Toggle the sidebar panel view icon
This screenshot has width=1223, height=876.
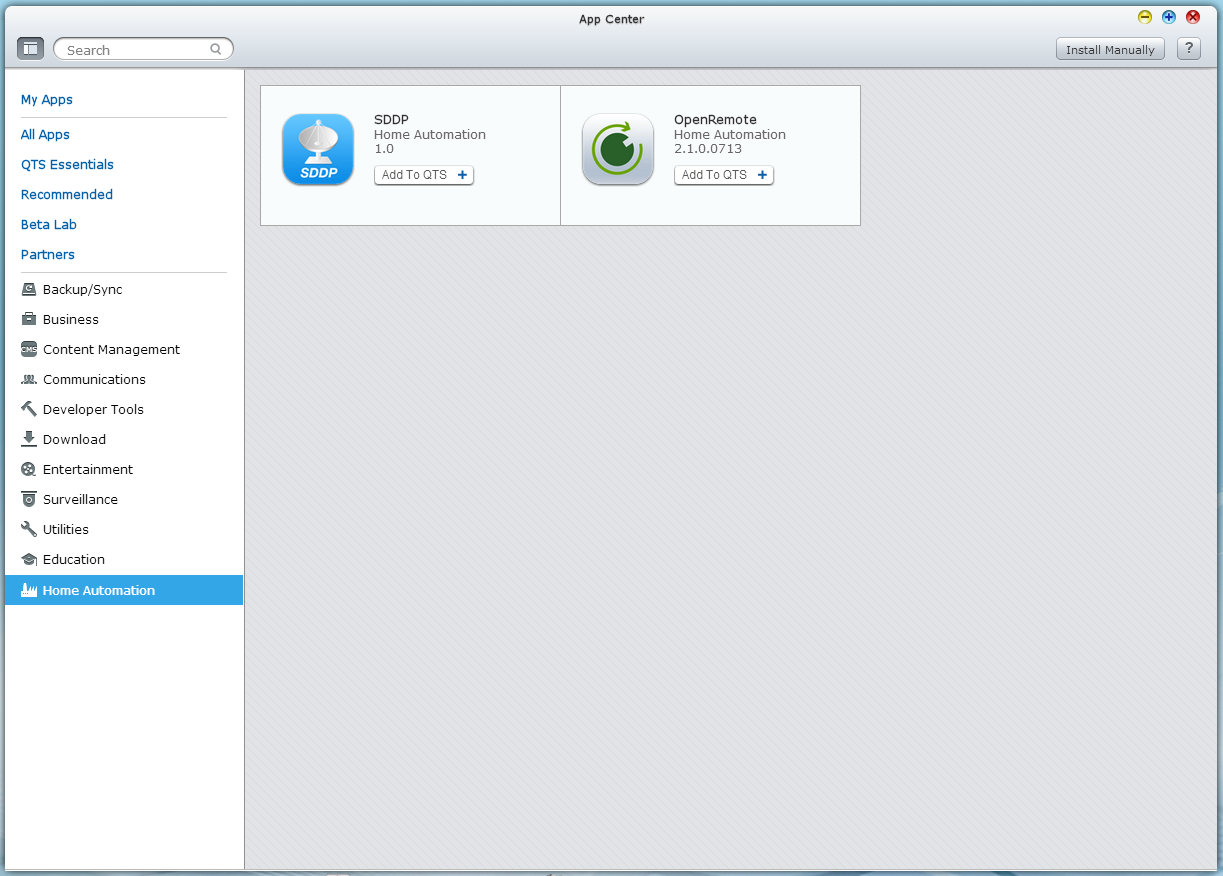pyautogui.click(x=30, y=48)
